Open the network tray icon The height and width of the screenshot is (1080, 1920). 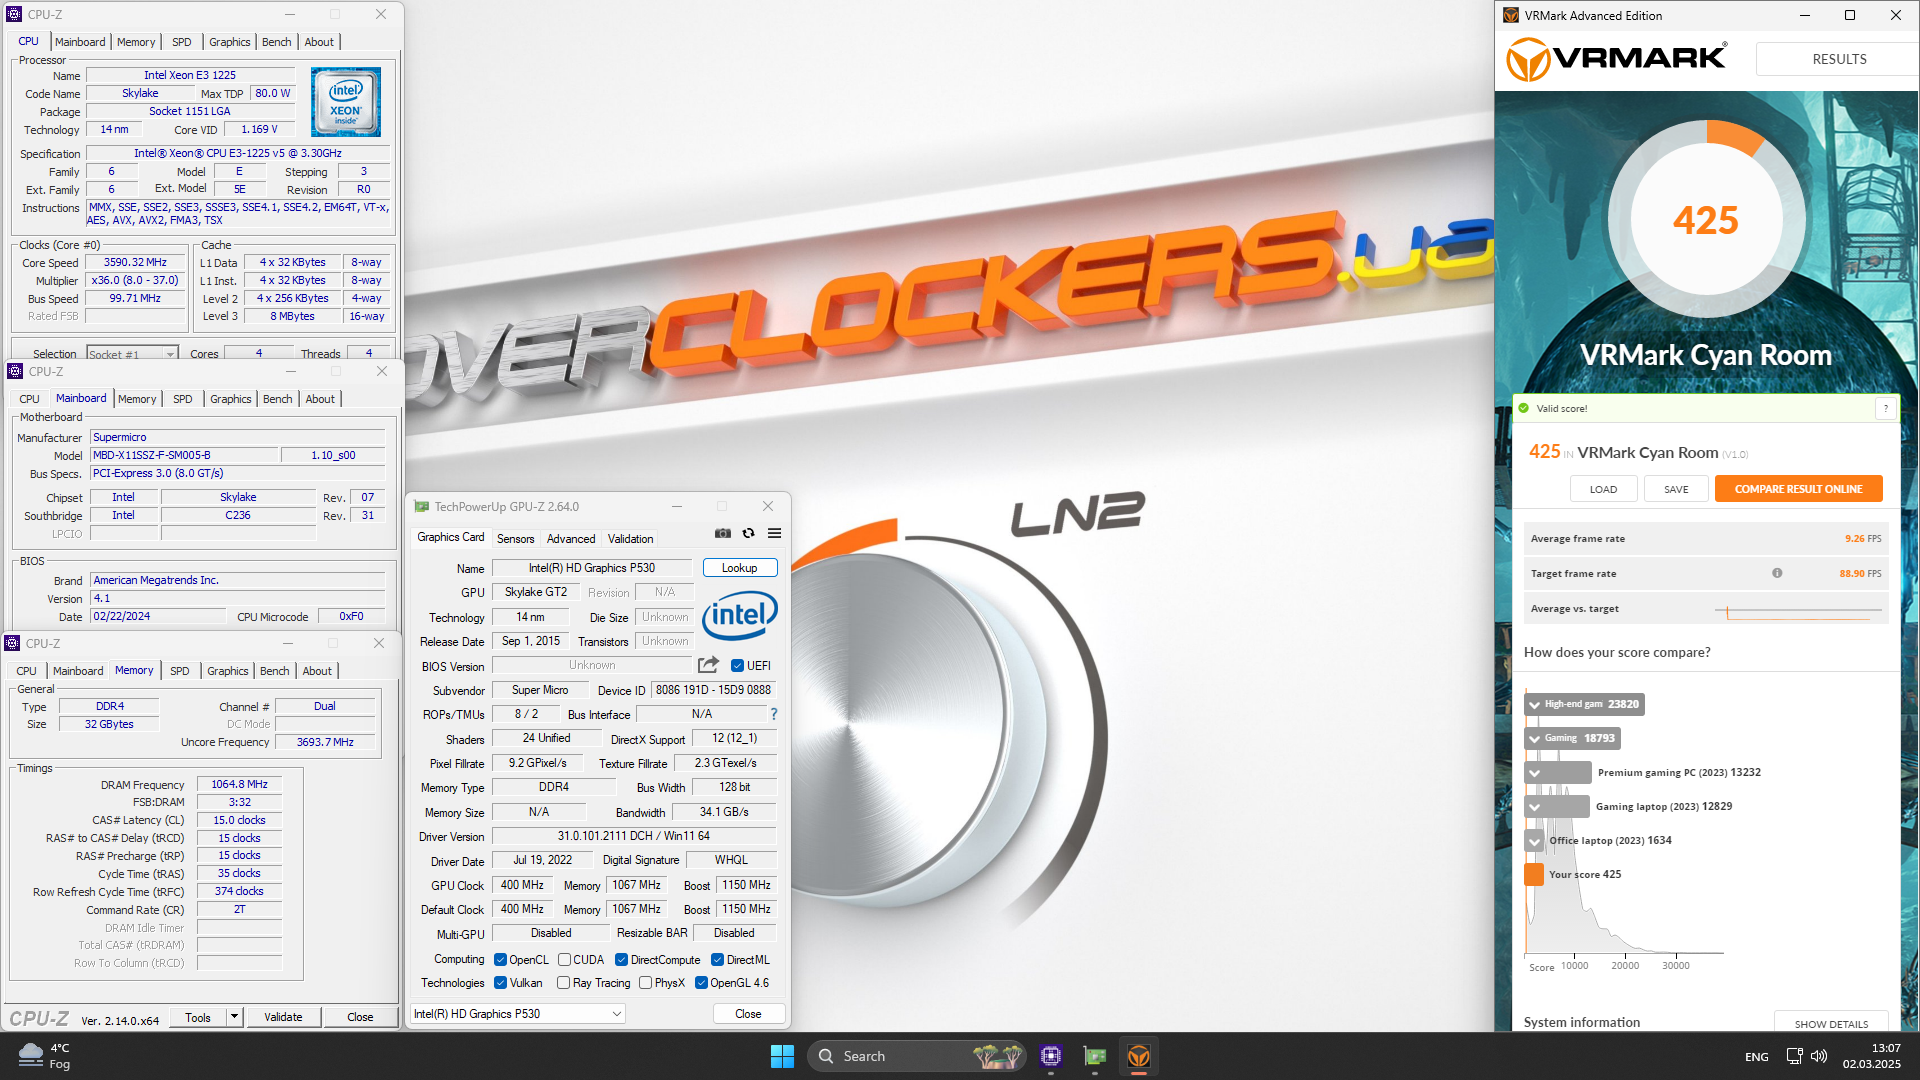tap(1795, 1056)
